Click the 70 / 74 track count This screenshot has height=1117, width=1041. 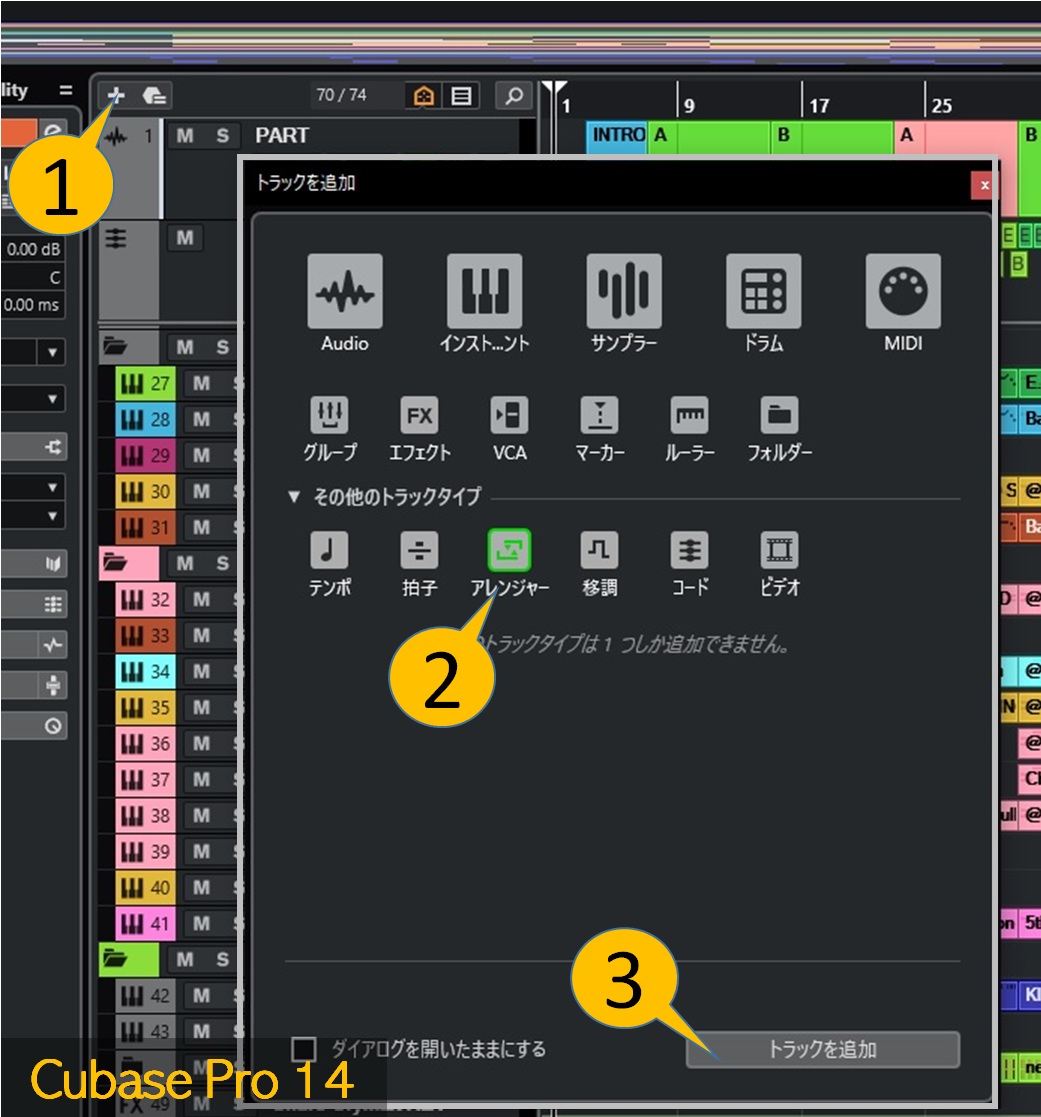point(341,95)
